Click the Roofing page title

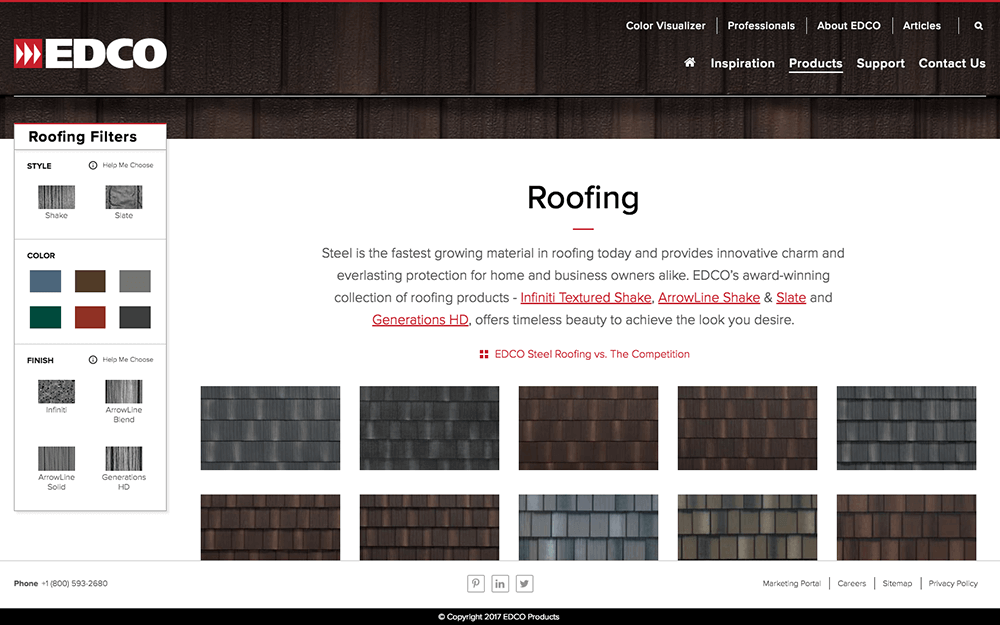[583, 197]
